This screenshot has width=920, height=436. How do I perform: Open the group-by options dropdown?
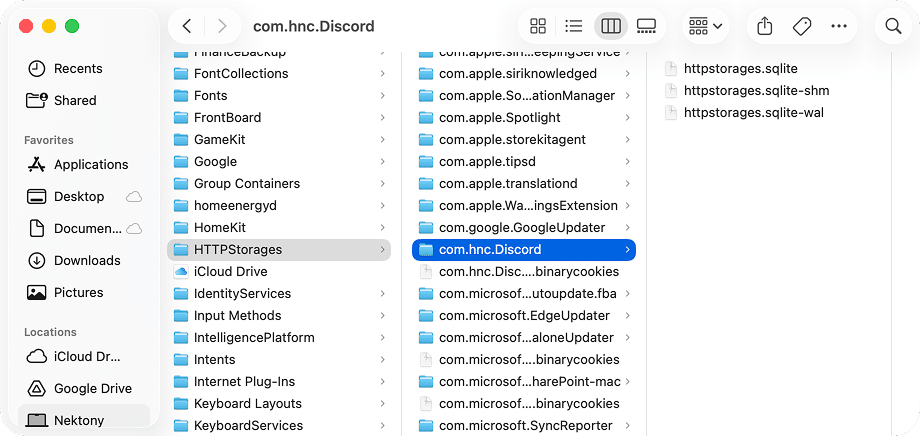coord(705,26)
